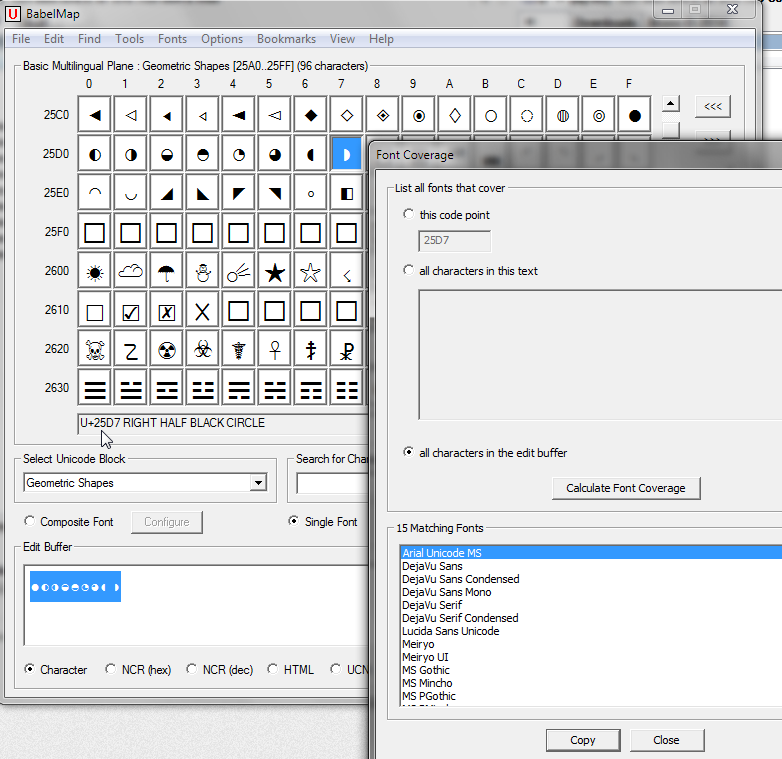
Task: Select the solid black circle in column F
Action: [x=634, y=115]
